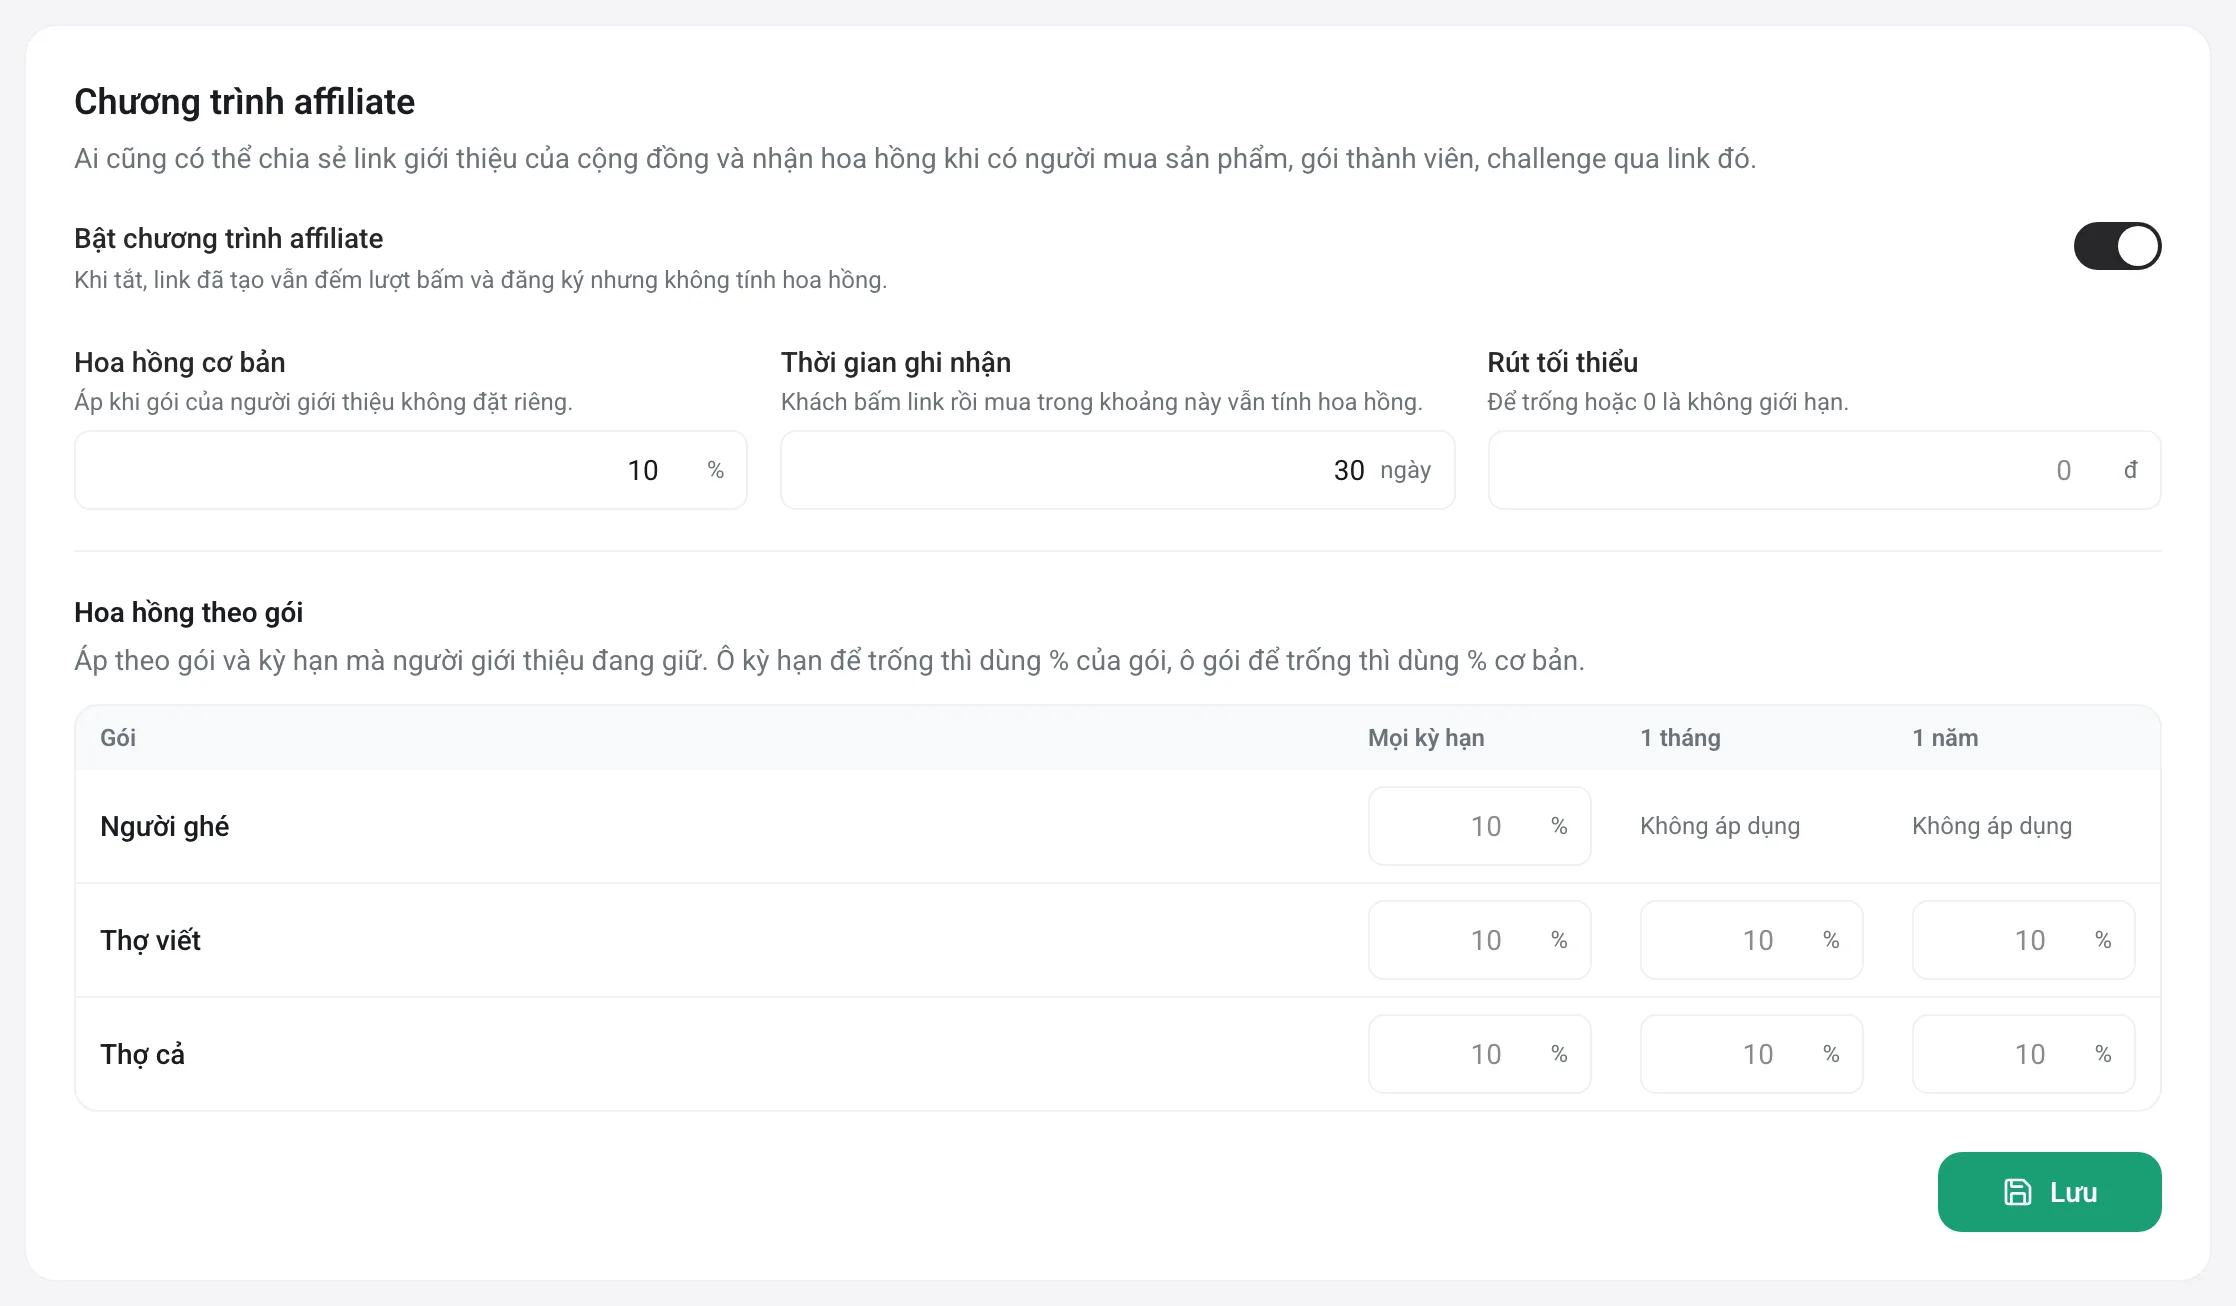Image resolution: width=2236 pixels, height=1306 pixels.
Task: Toggle the Bật chương trình affiliate switch
Action: pos(2117,246)
